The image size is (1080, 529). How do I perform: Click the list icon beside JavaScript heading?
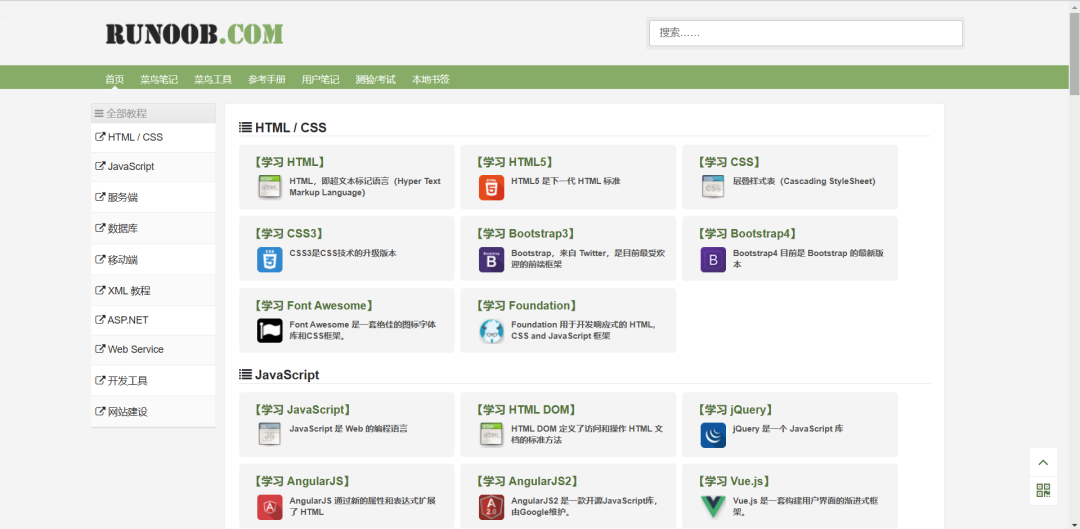245,375
